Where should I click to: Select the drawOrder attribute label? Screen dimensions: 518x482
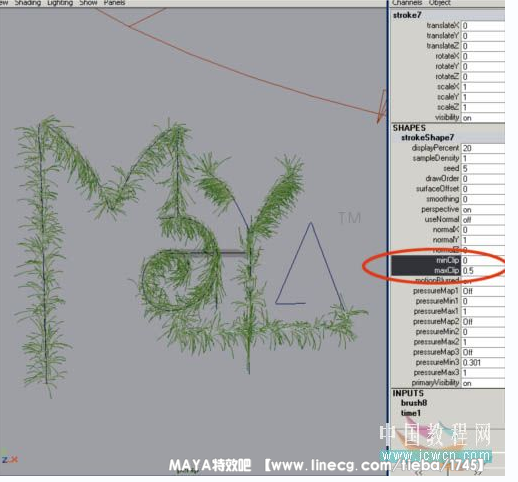(442, 178)
